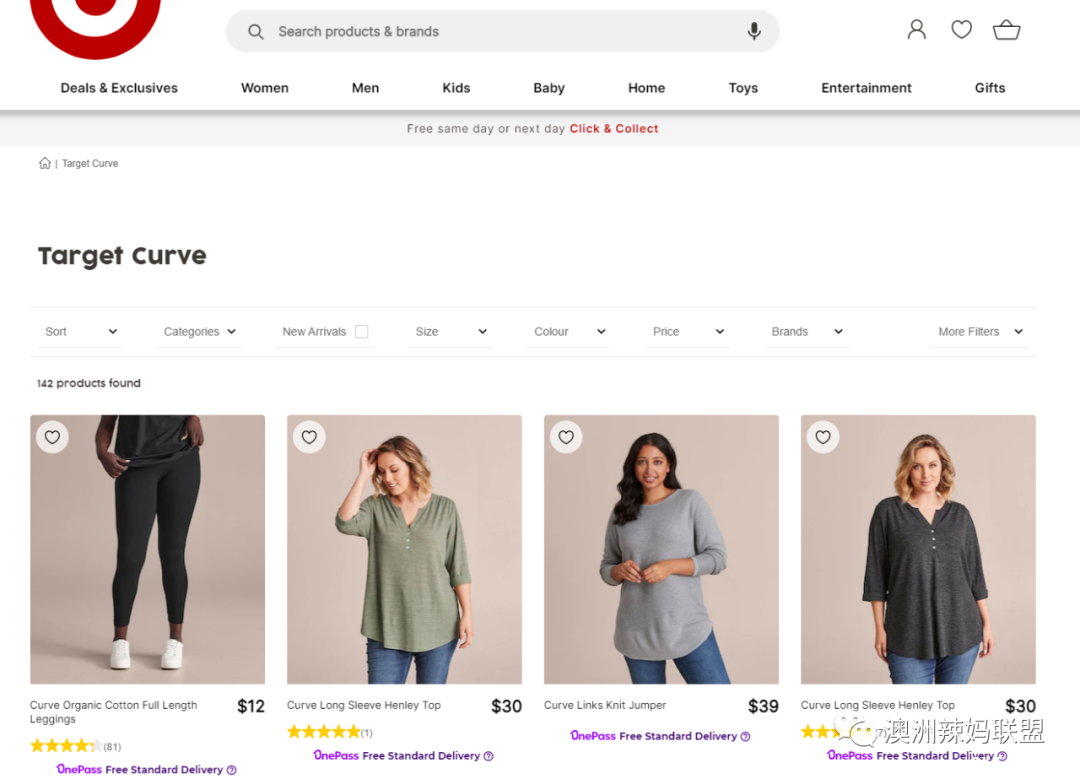The width and height of the screenshot is (1080, 779).
Task: Favourite the green Long Sleeve Henley Top
Action: (309, 437)
